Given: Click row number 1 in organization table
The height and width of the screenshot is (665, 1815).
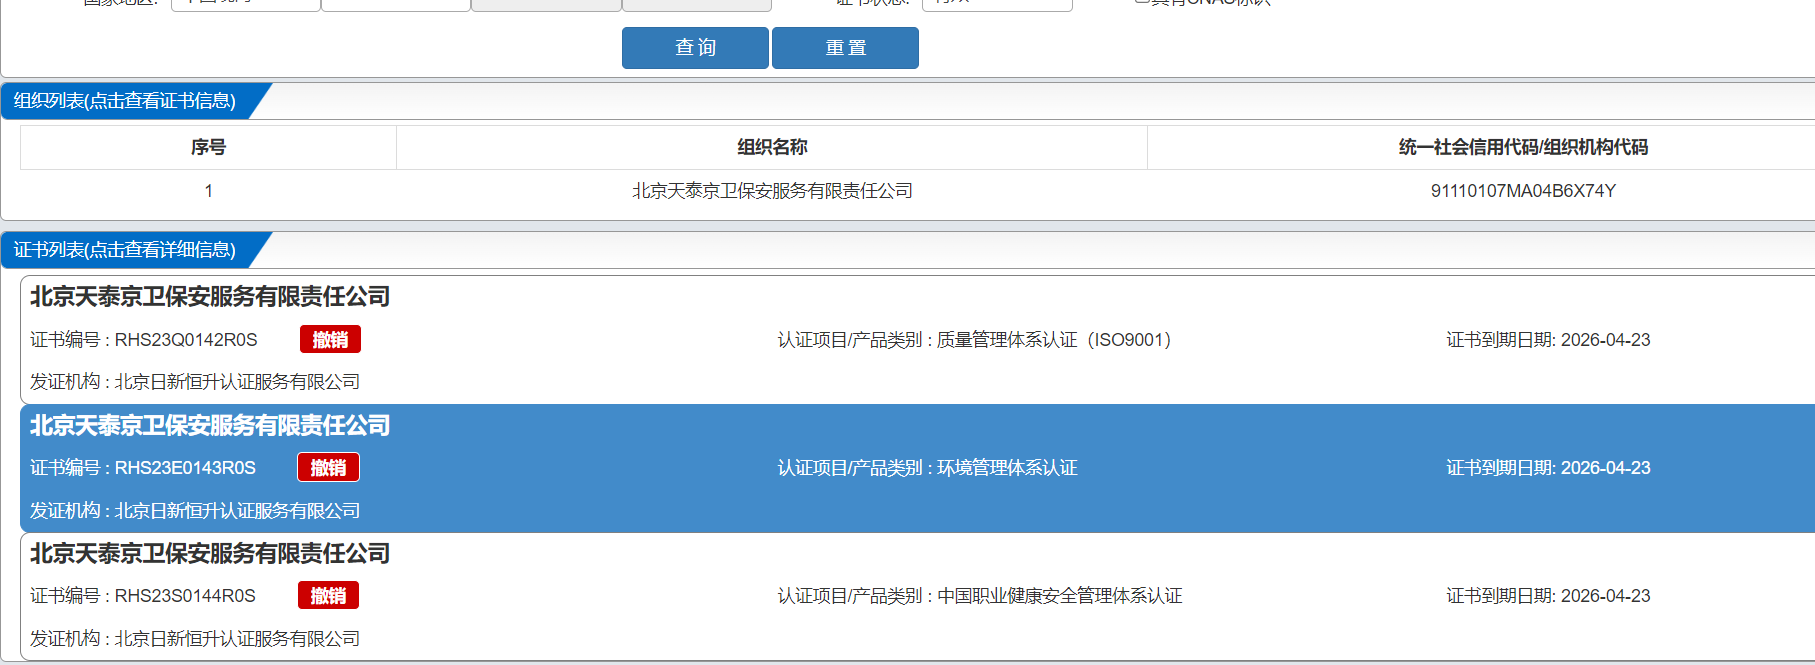Looking at the screenshot, I should tap(208, 191).
